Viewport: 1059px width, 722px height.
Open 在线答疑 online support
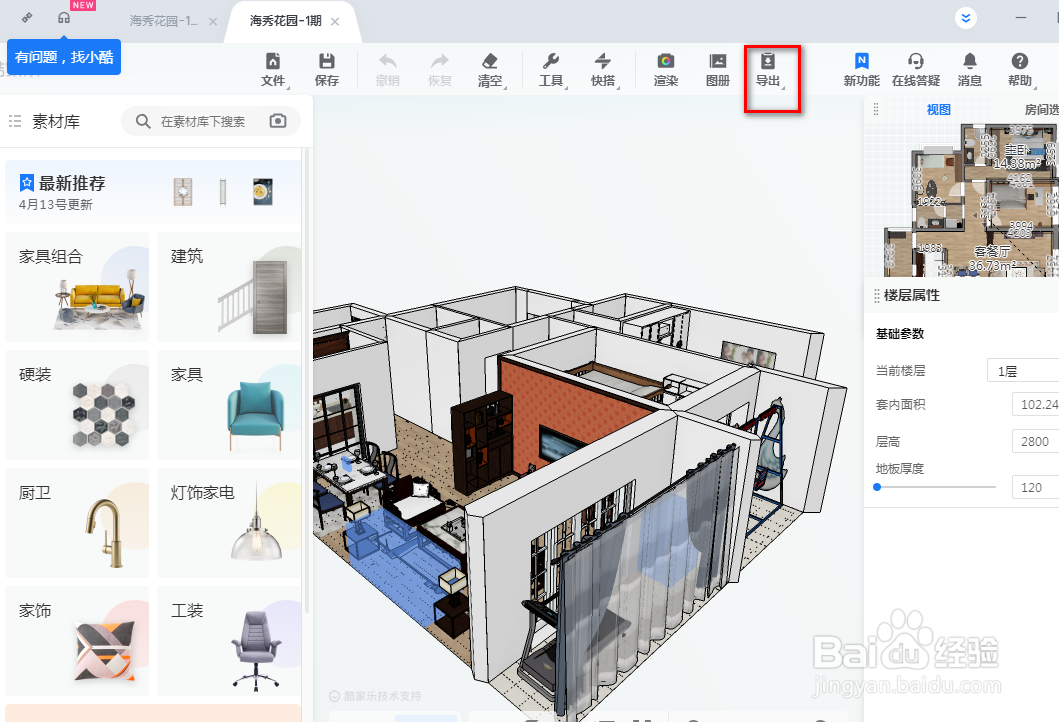(x=916, y=70)
